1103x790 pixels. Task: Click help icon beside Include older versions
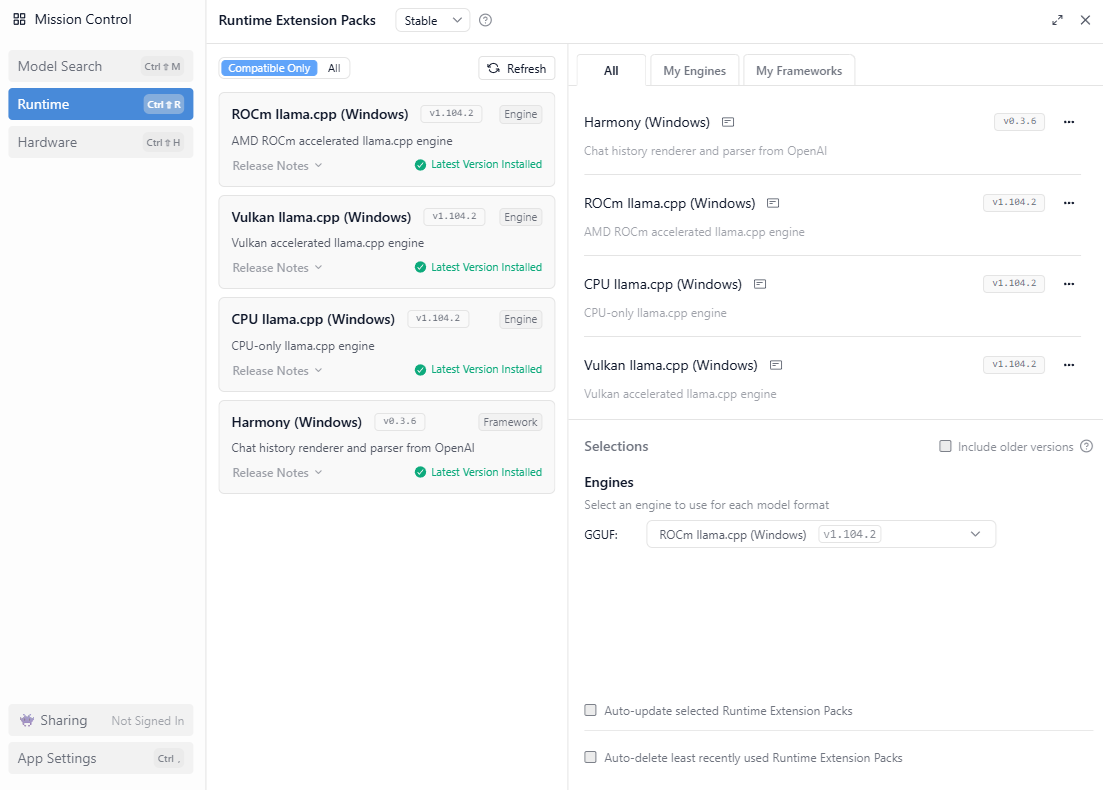click(1086, 447)
